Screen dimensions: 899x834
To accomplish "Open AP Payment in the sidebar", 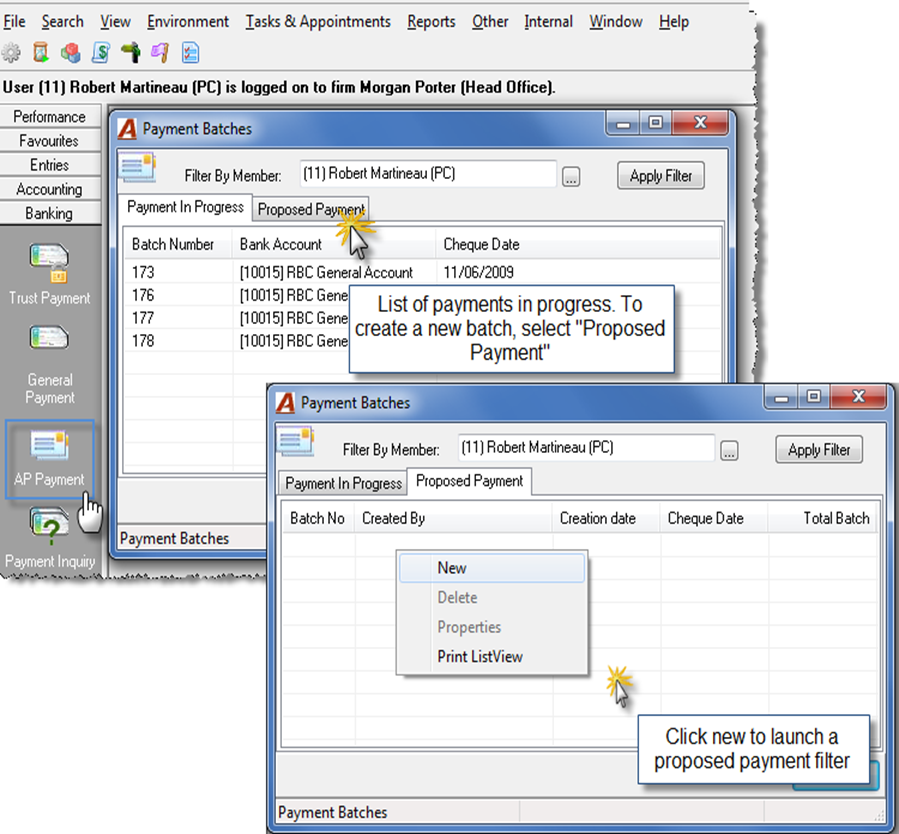I will 49,460.
